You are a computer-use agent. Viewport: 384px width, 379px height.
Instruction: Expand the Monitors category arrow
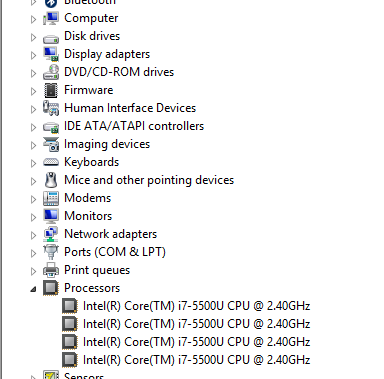coord(33,217)
